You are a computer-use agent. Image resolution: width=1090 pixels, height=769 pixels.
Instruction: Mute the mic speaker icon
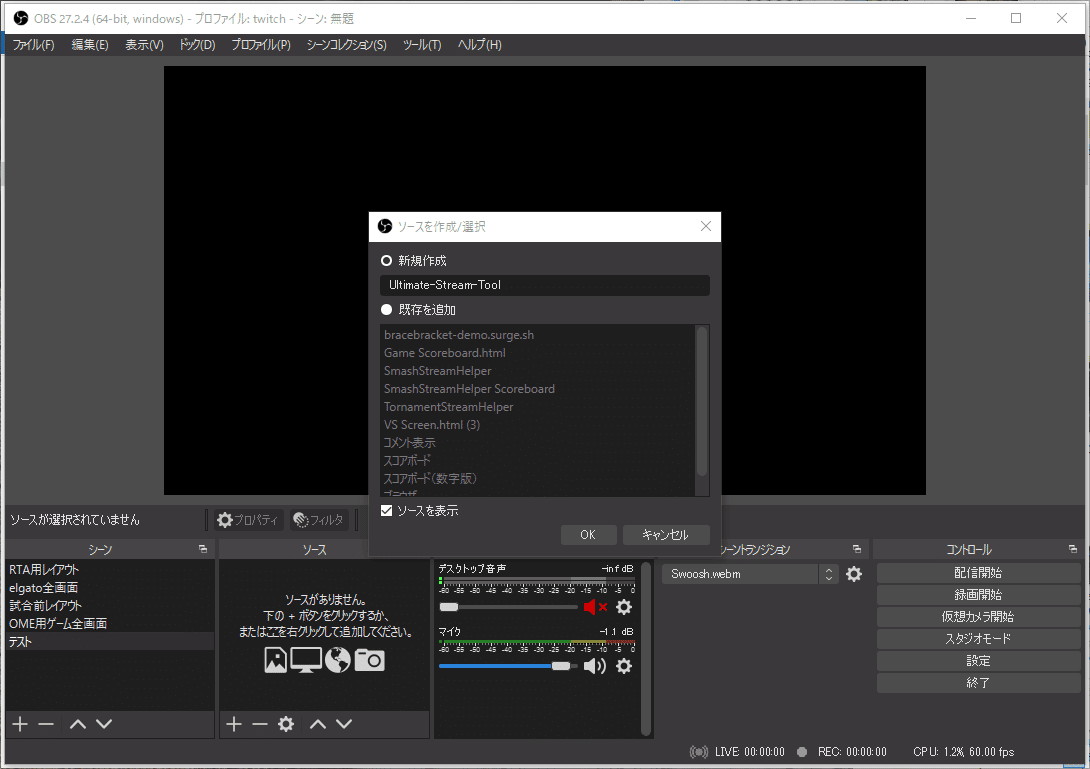[x=595, y=666]
